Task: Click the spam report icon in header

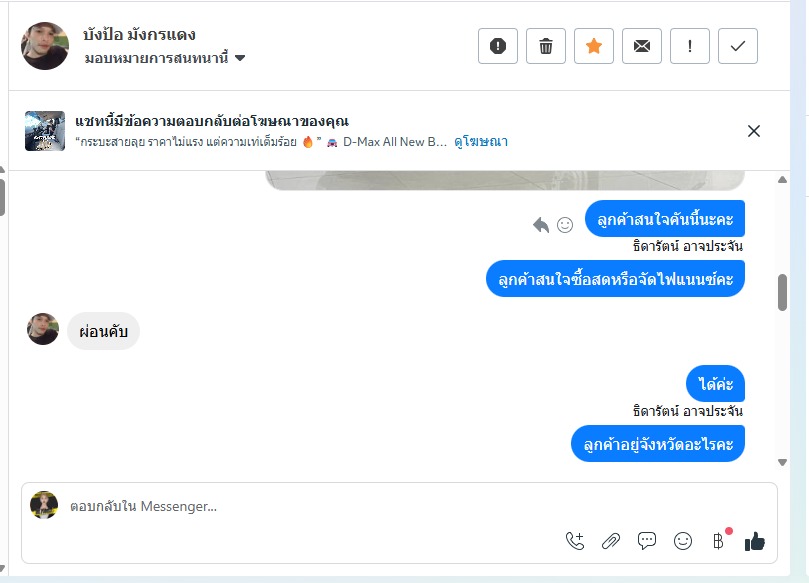Action: tap(498, 46)
